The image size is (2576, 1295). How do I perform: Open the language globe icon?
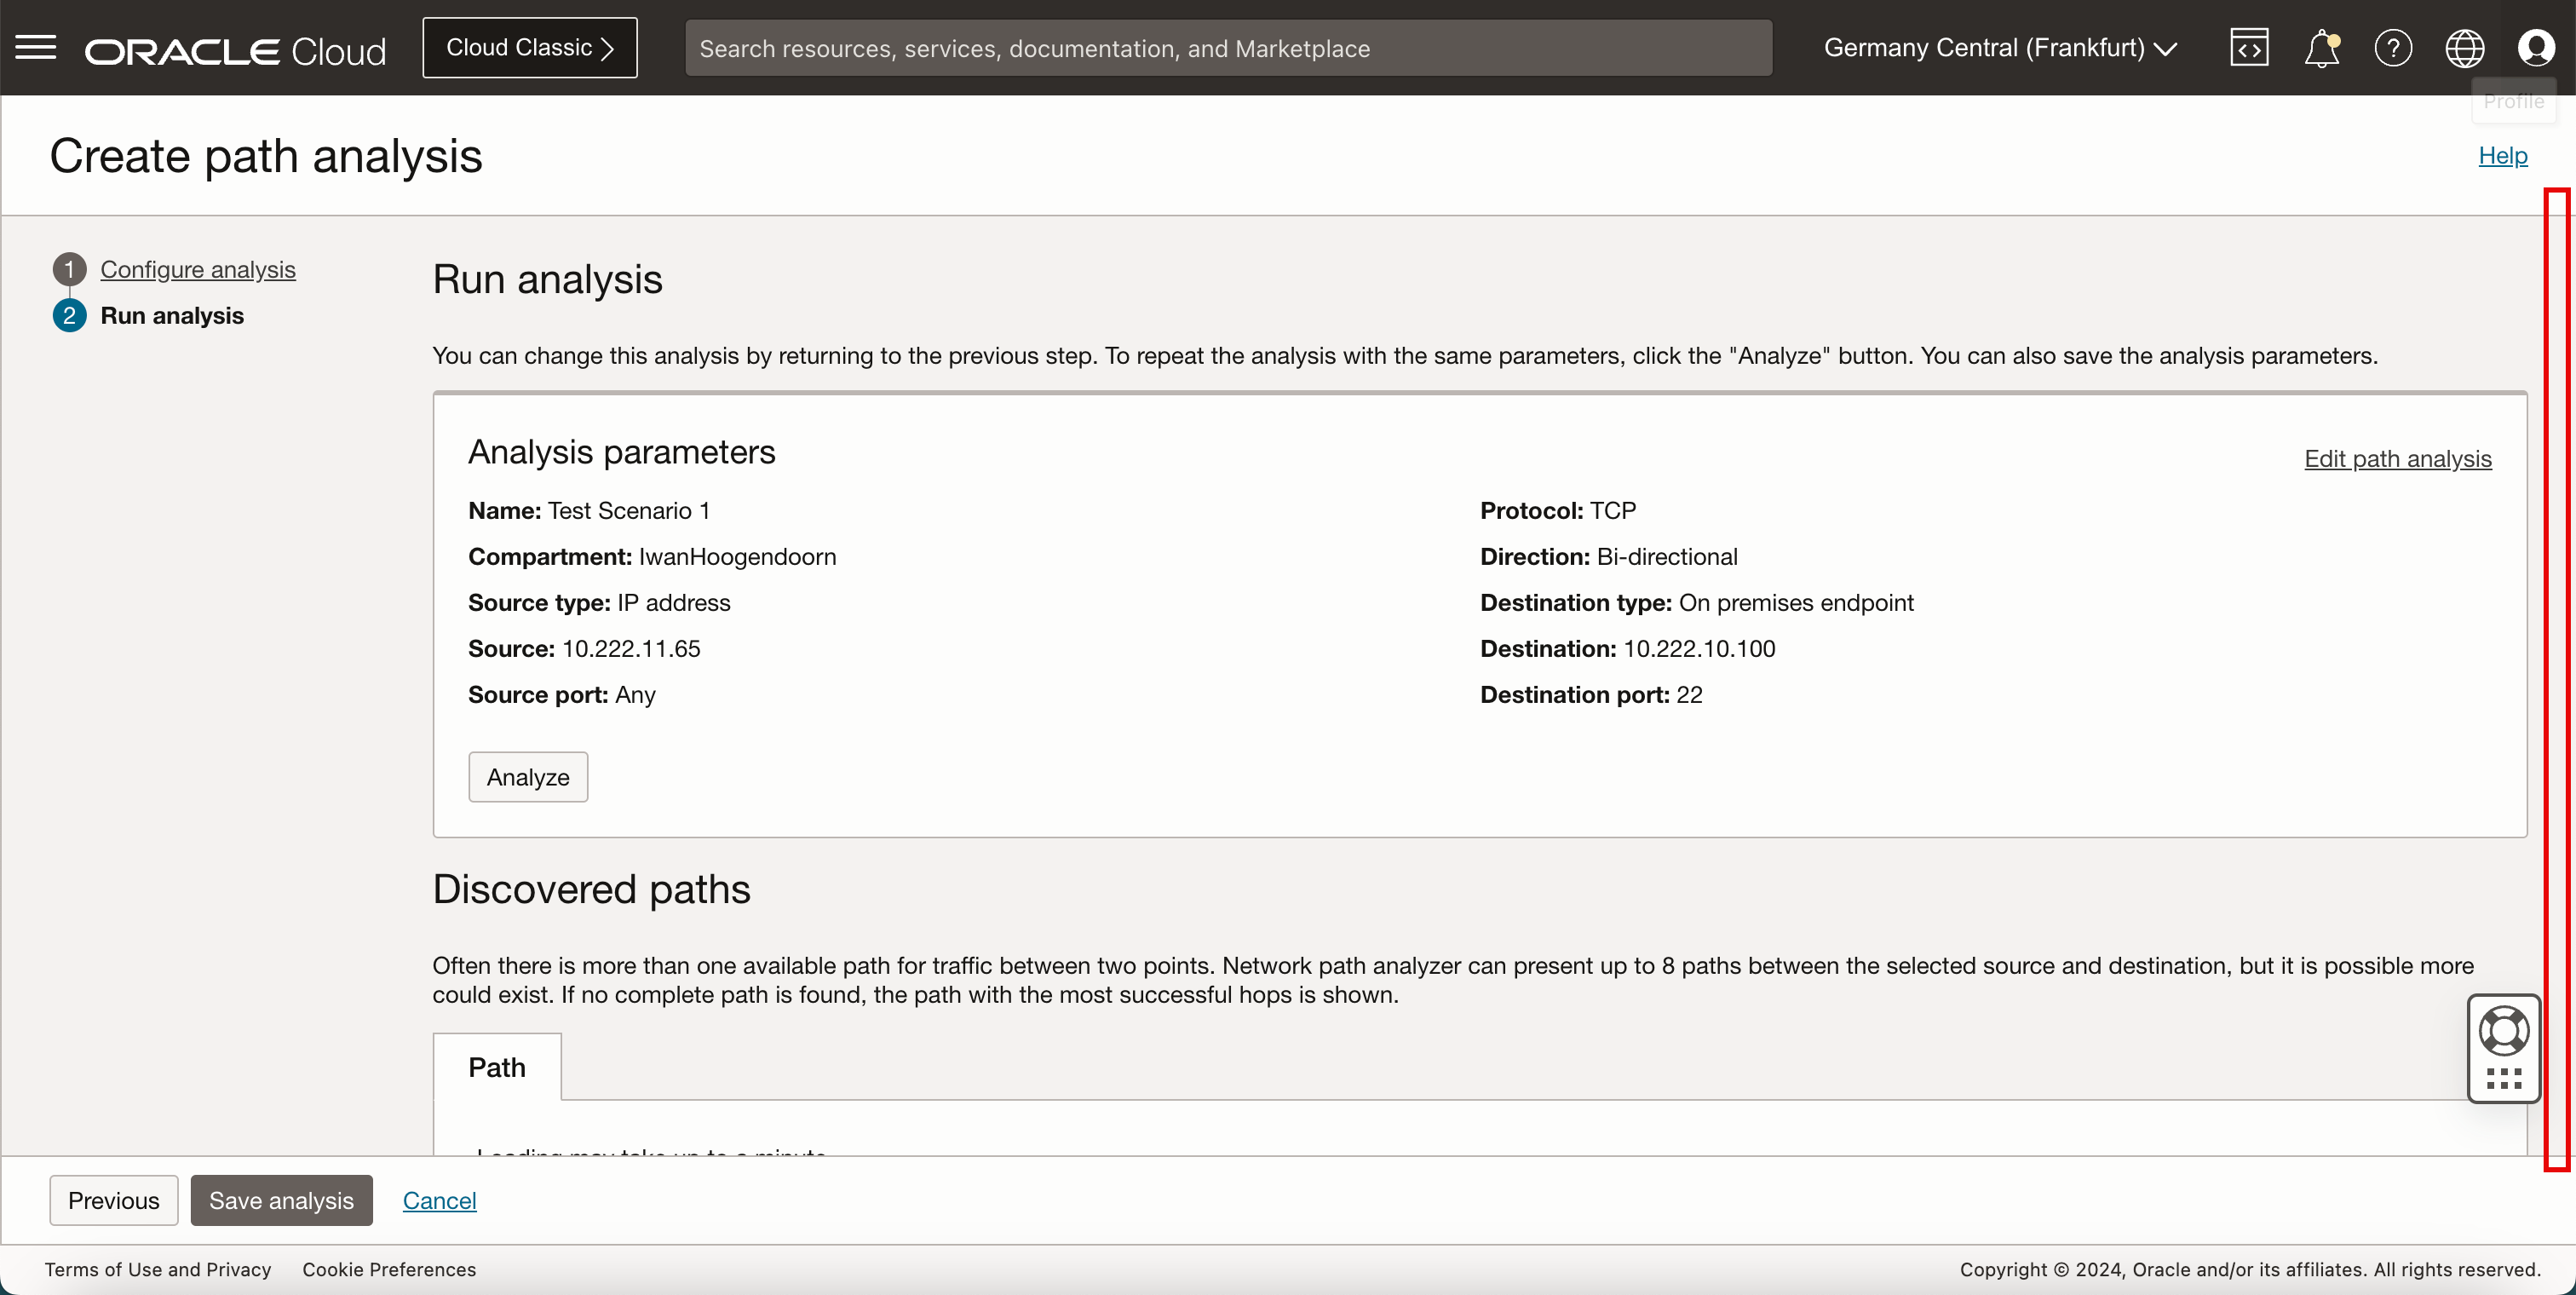(x=2464, y=48)
